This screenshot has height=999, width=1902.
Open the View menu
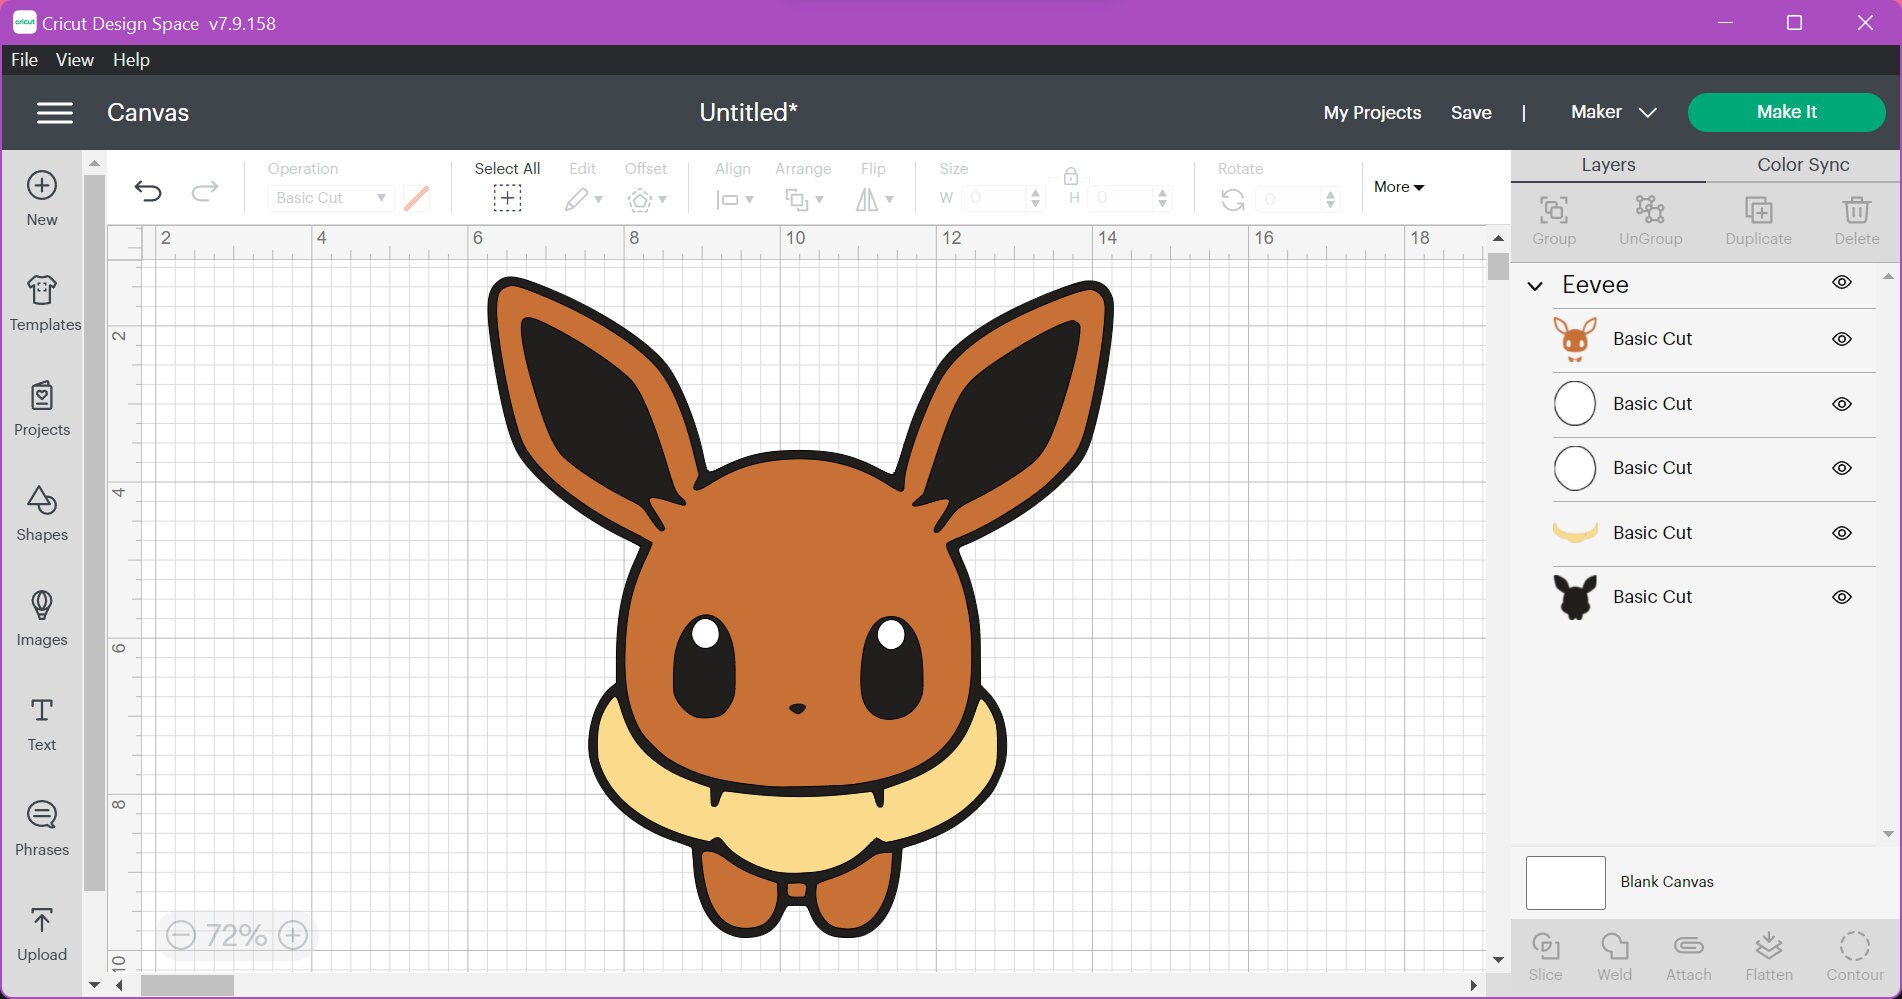point(74,59)
